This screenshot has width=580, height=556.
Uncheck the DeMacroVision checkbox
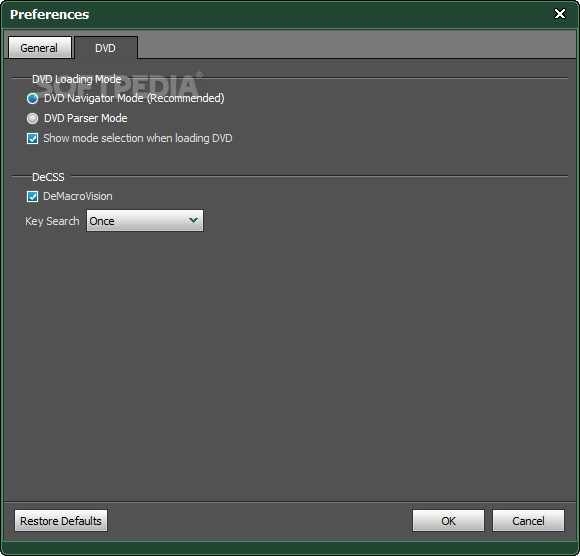(x=33, y=196)
